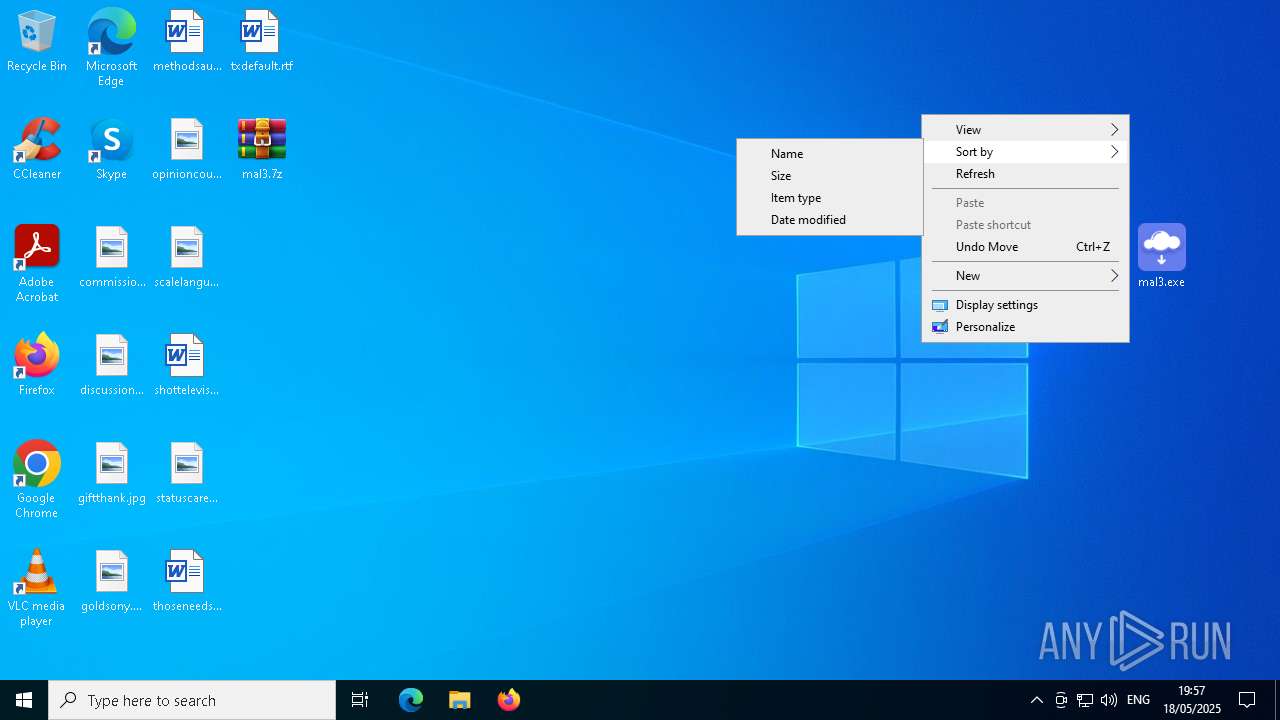The width and height of the screenshot is (1280, 720).
Task: Select the discussion... image file icon
Action: pyautogui.click(x=112, y=366)
